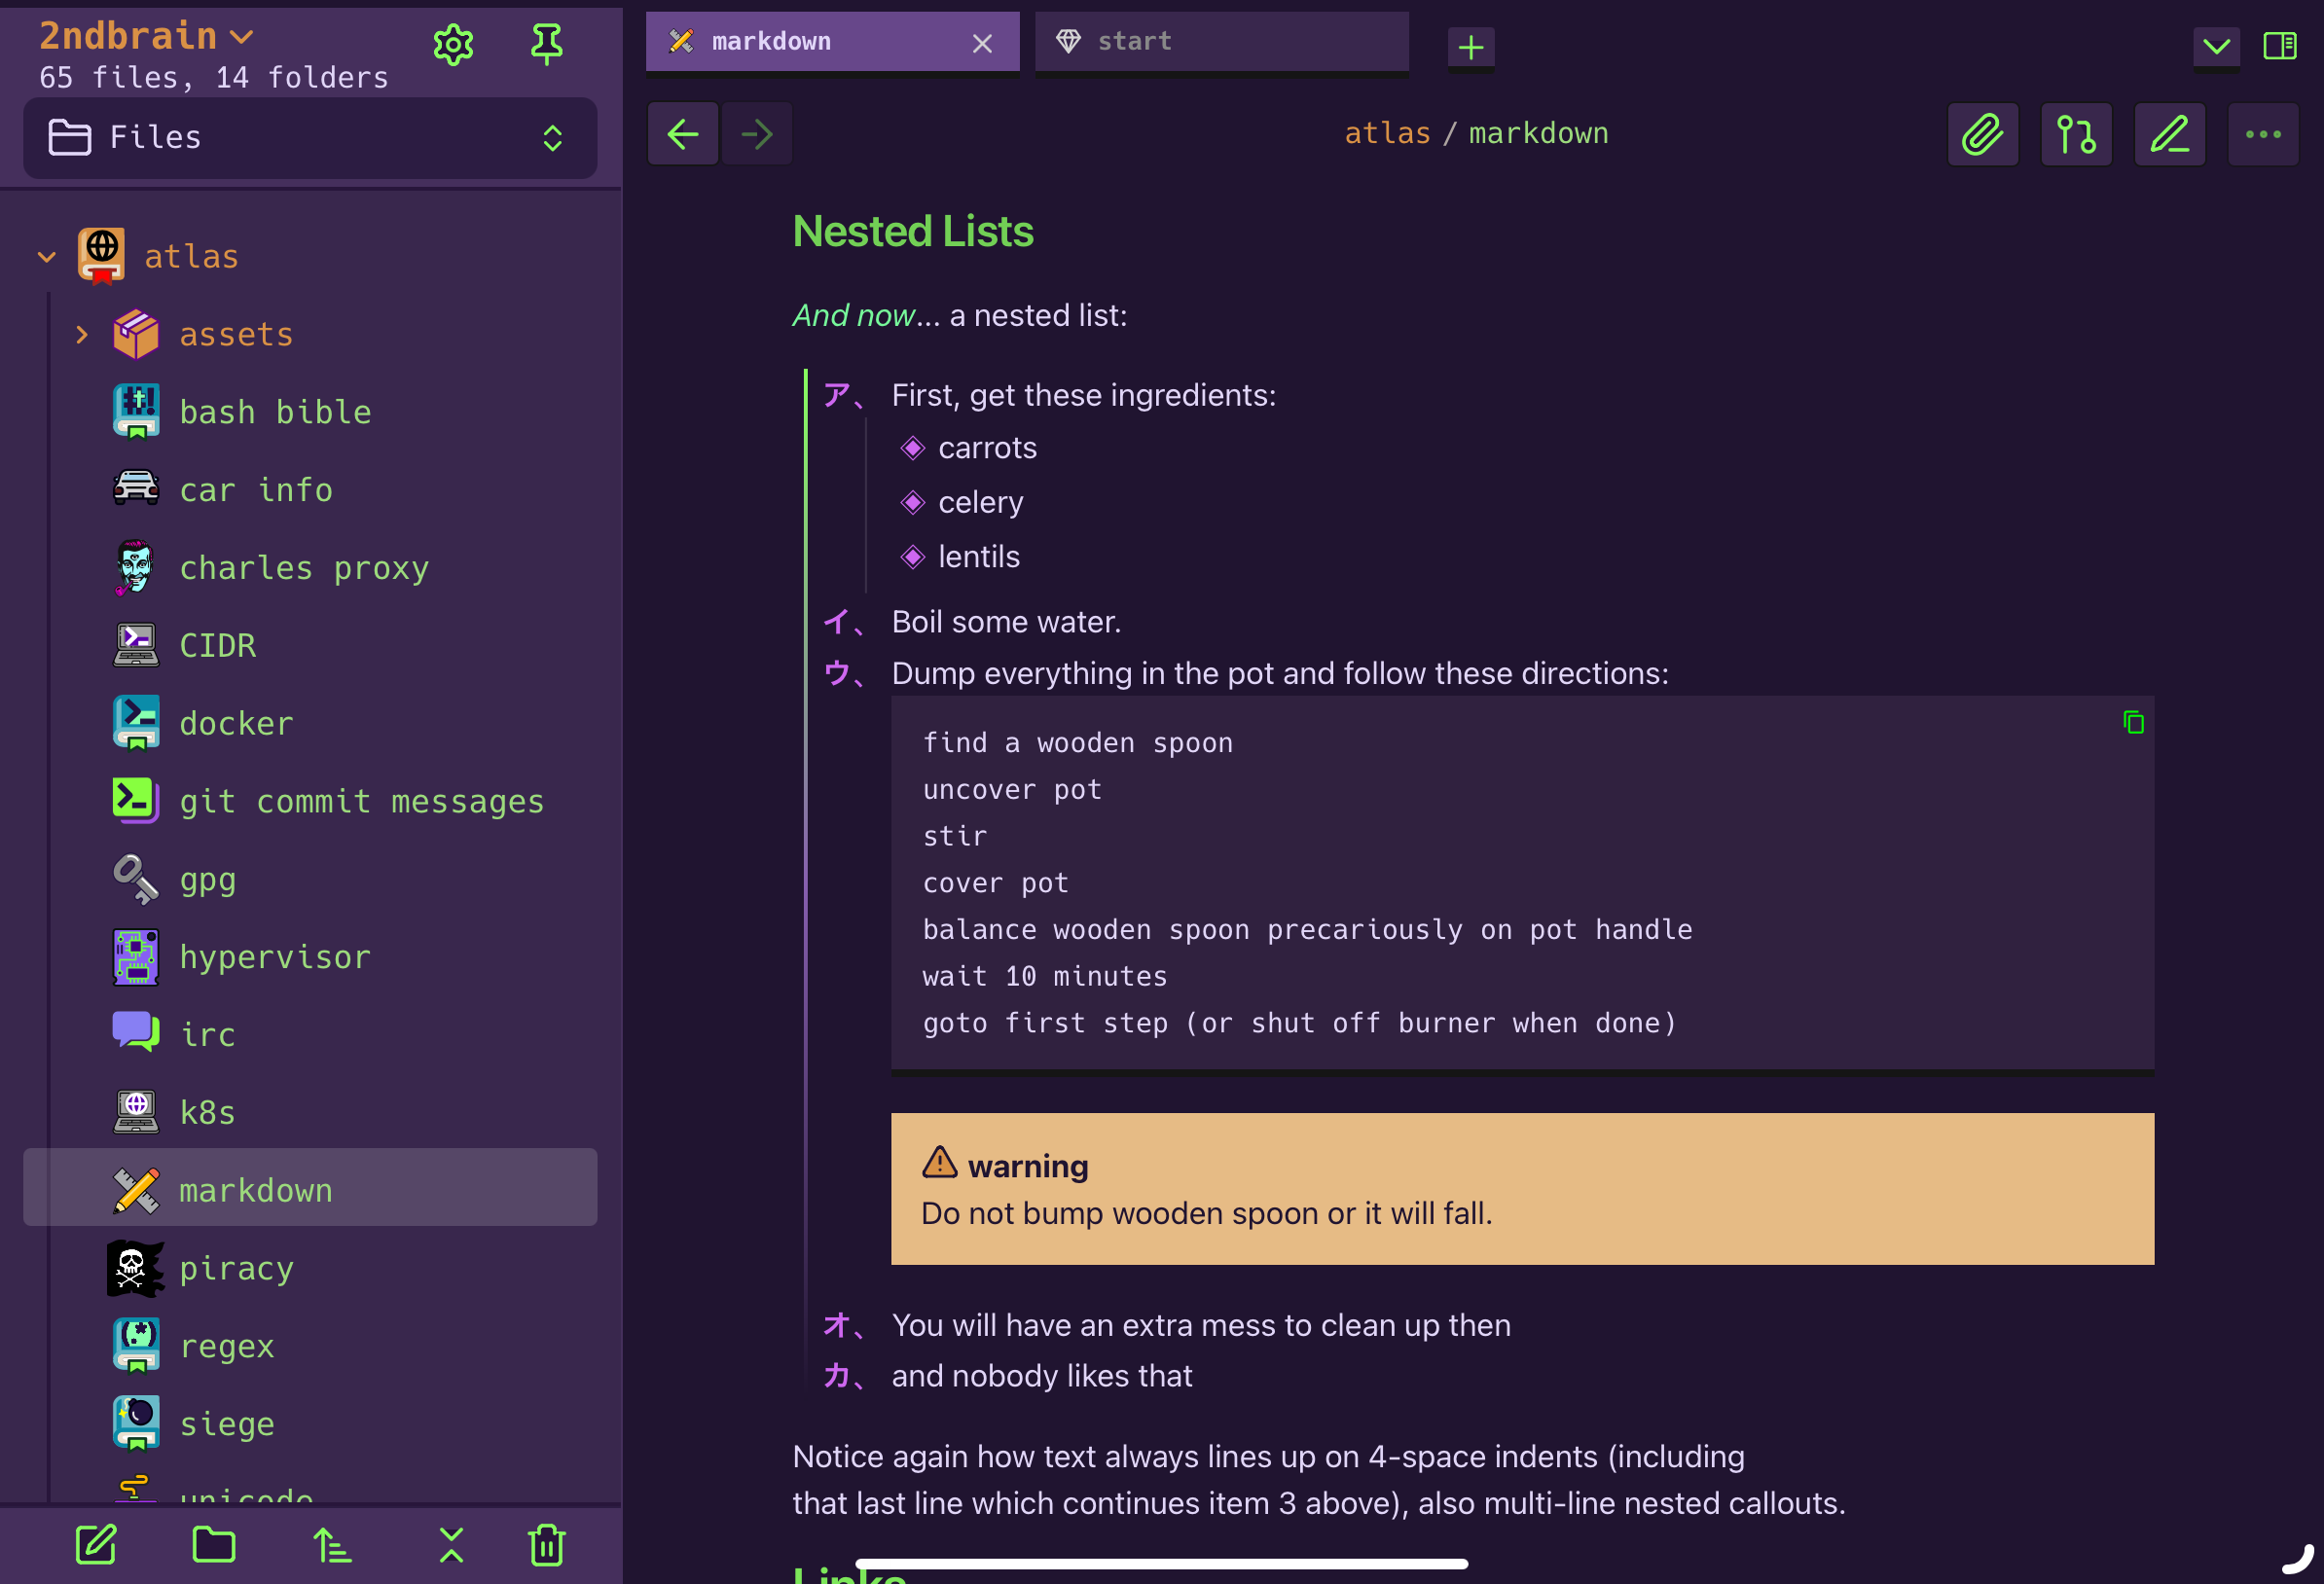The image size is (2324, 1584).
Task: Open the git branch icon in toolbar
Action: point(2075,134)
